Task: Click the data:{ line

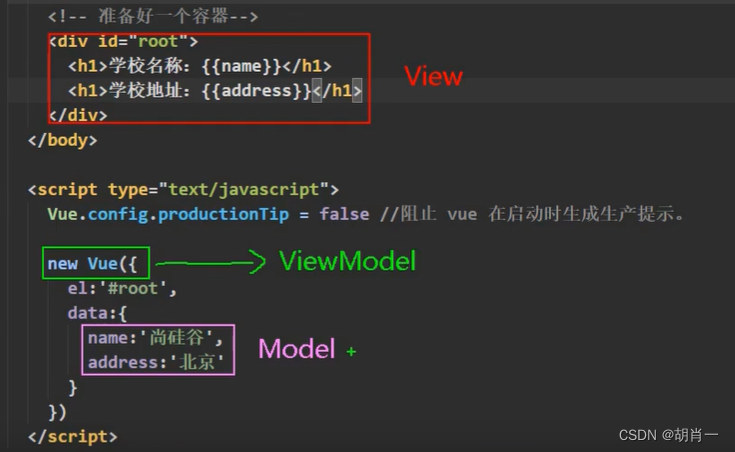Action: point(97,313)
